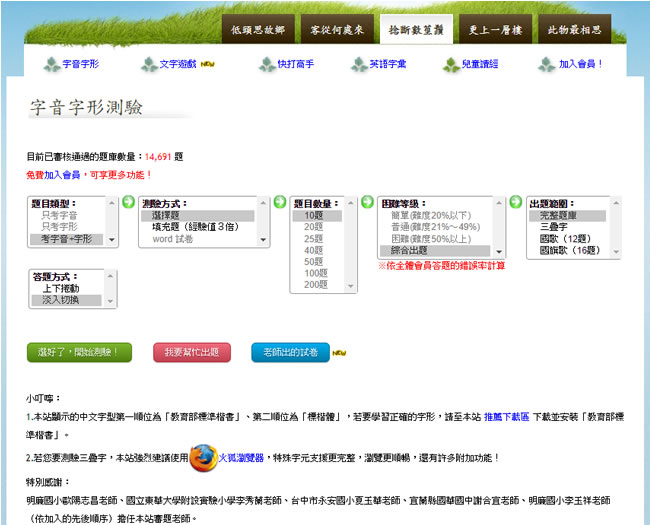Click the leaf icon beside 快打高手
This screenshot has height=525, width=650.
[266, 64]
